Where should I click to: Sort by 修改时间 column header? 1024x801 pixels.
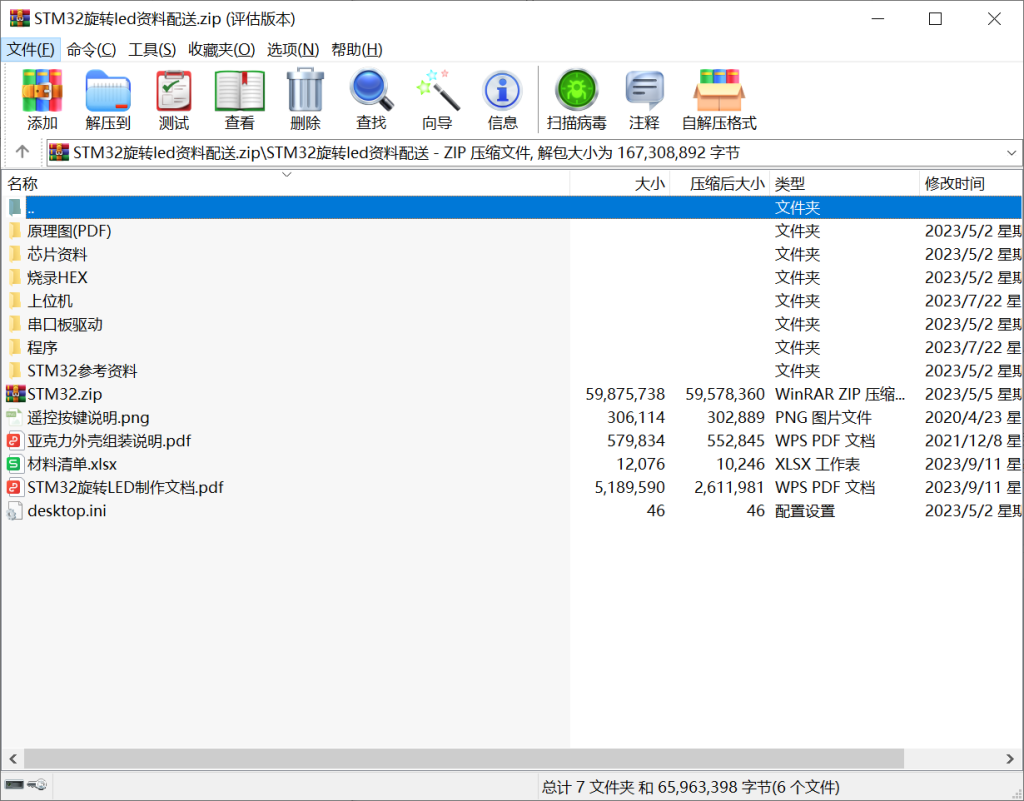point(954,184)
